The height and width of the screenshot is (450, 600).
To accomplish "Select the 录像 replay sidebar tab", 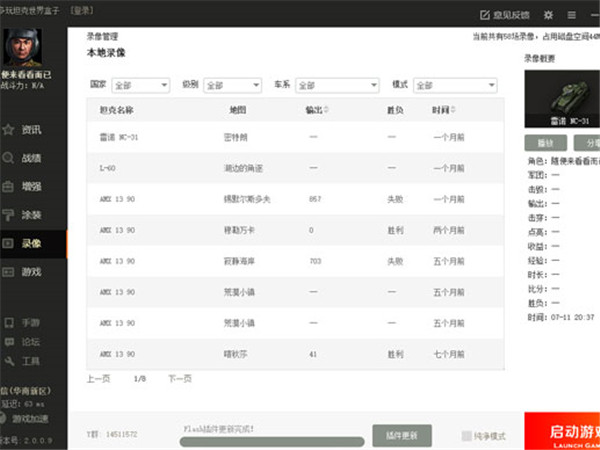I will click(32, 243).
